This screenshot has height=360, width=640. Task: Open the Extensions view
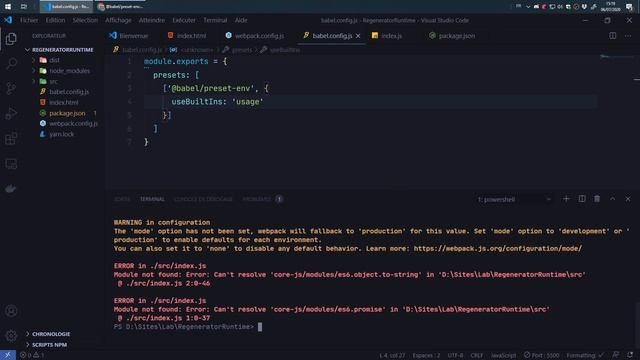(x=11, y=138)
